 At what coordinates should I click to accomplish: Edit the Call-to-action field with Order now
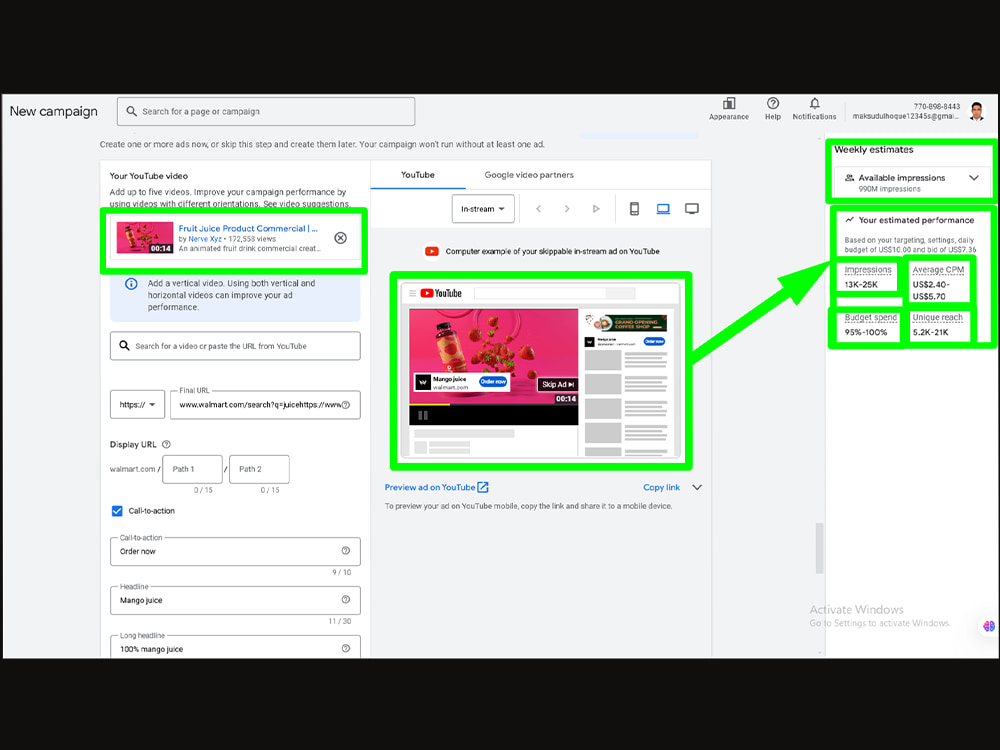[235, 551]
